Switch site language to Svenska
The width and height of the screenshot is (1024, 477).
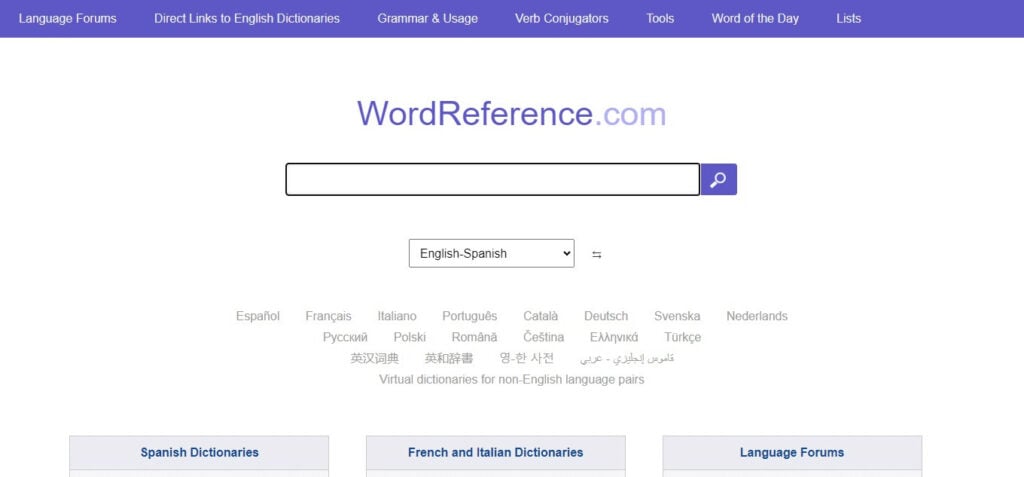pos(677,316)
